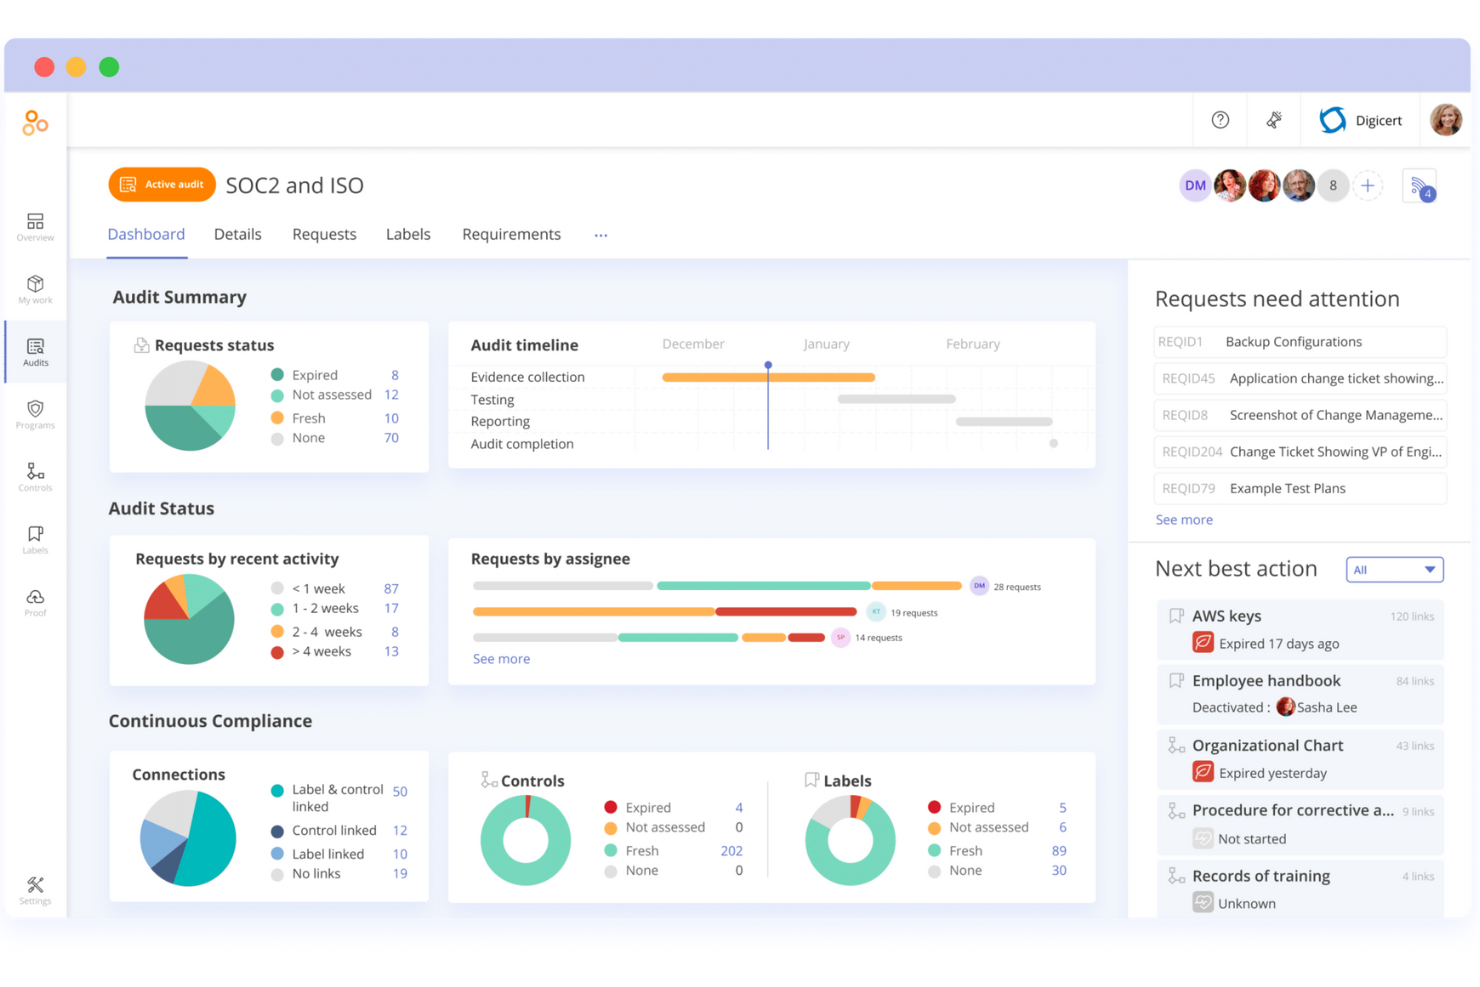Click See more under Requests by assignee
The image size is (1480, 987).
[x=501, y=659]
